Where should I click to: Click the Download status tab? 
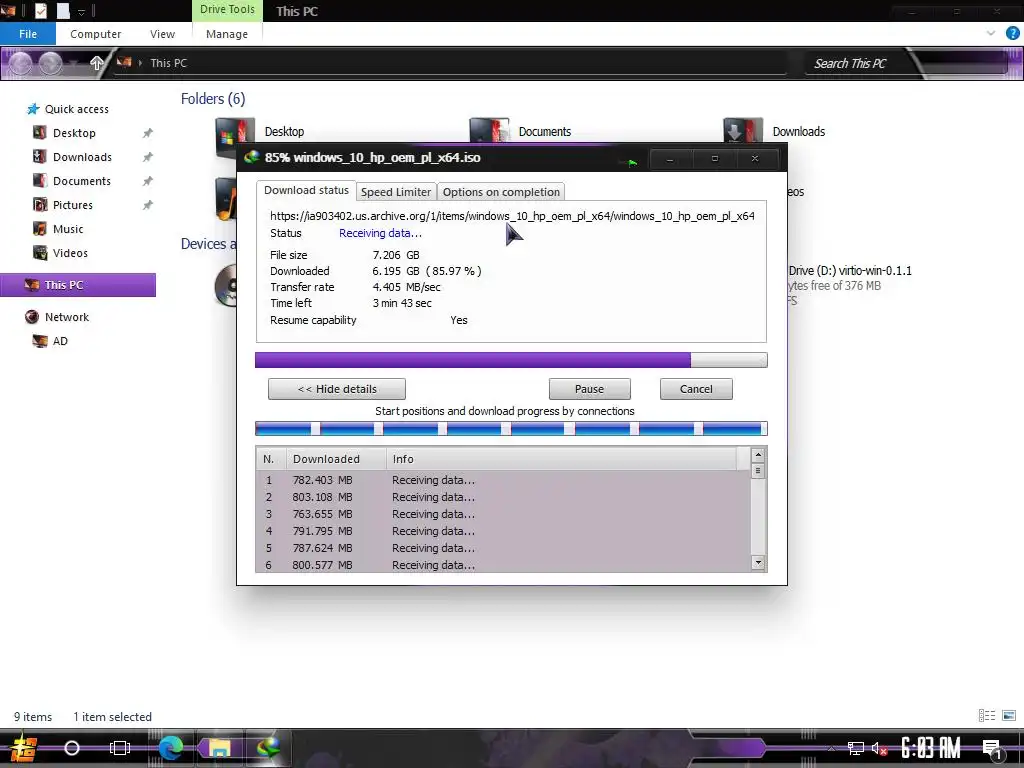[x=306, y=190]
